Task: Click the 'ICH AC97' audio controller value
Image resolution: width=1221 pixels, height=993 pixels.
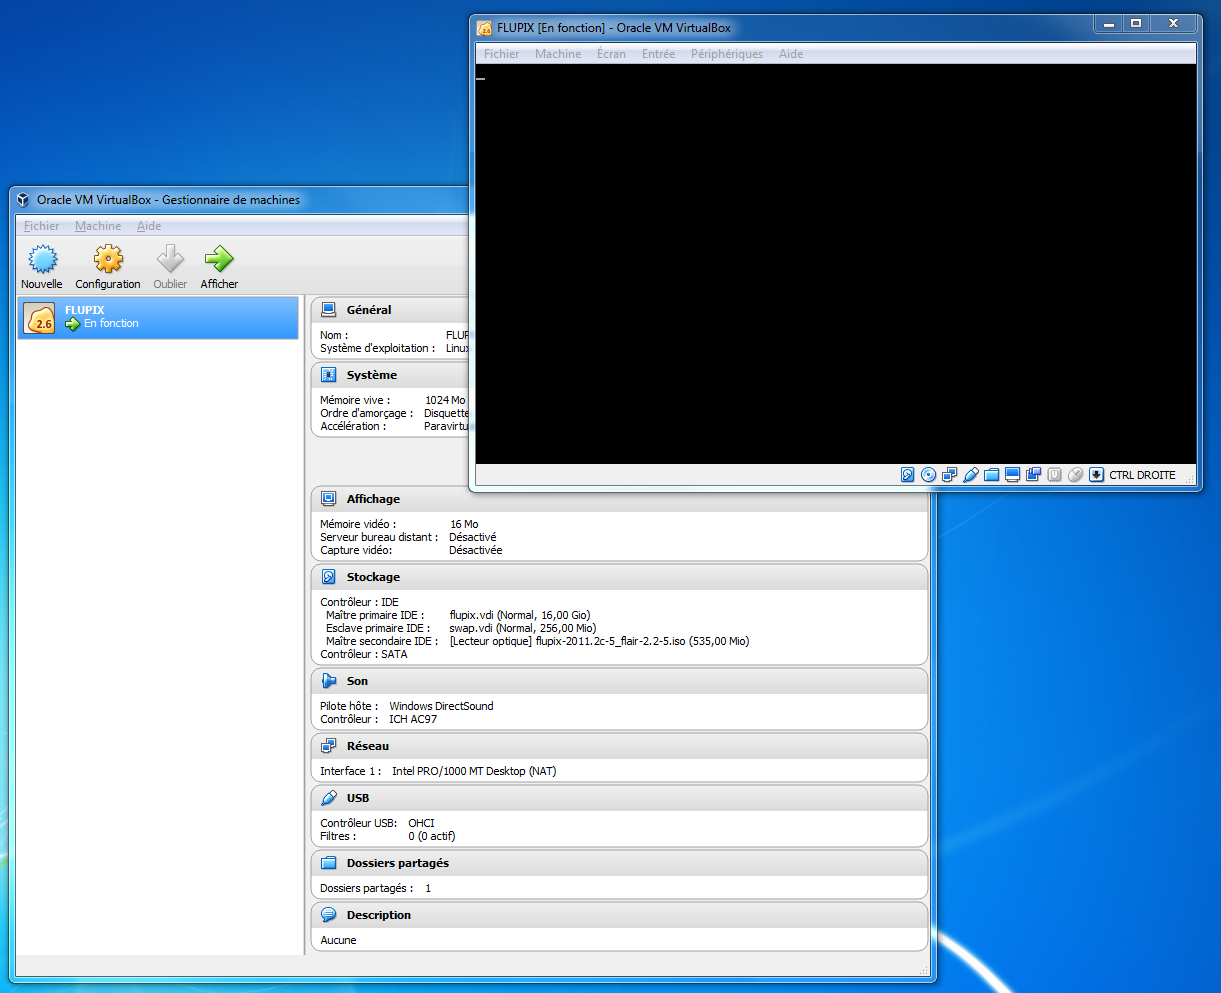Action: [413, 719]
